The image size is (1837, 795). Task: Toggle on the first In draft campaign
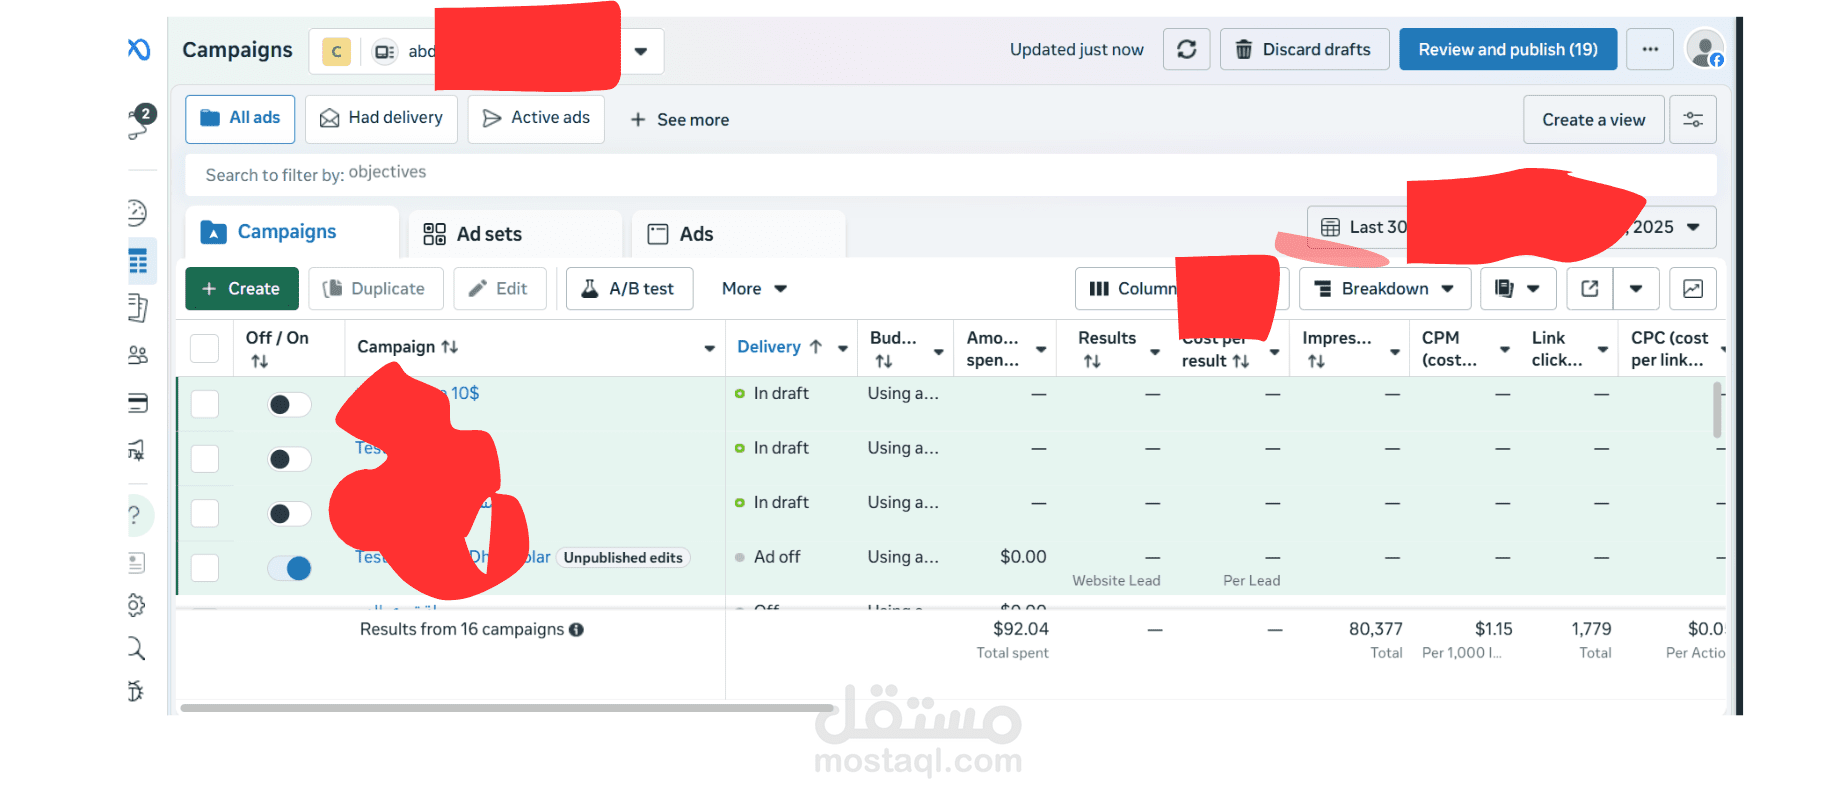pyautogui.click(x=289, y=404)
